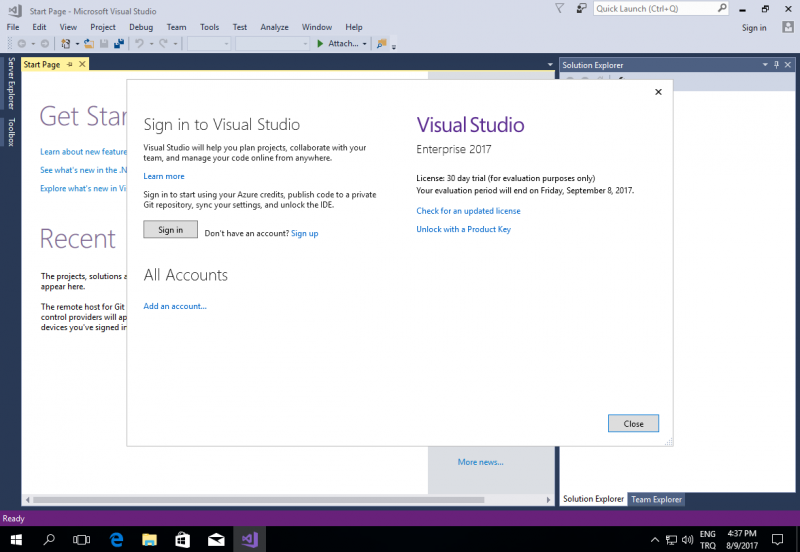Click the Redo toolbar icon
800x552 pixels.
163,44
